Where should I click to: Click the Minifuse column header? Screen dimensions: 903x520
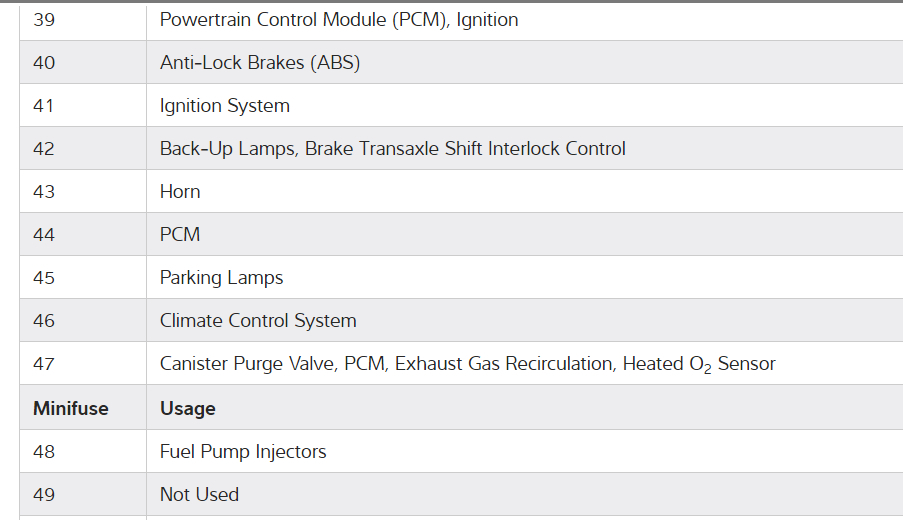pos(70,408)
